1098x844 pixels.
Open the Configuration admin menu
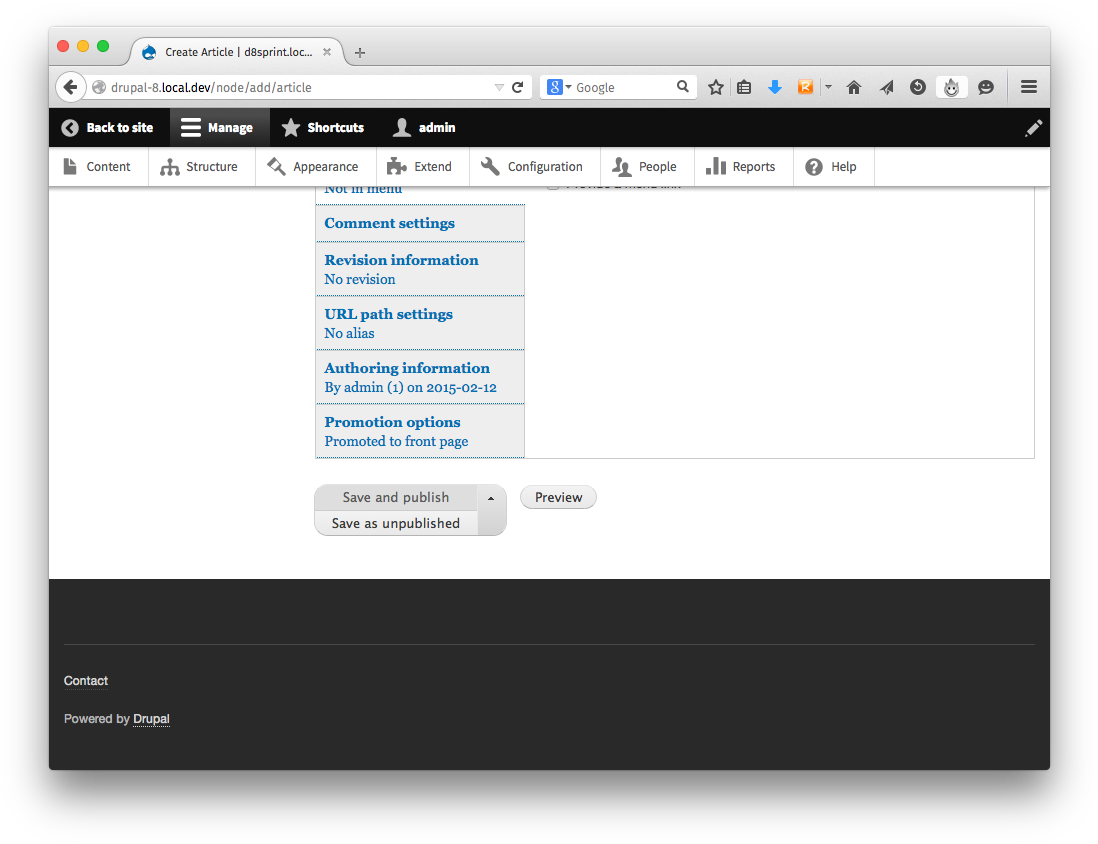coord(534,167)
